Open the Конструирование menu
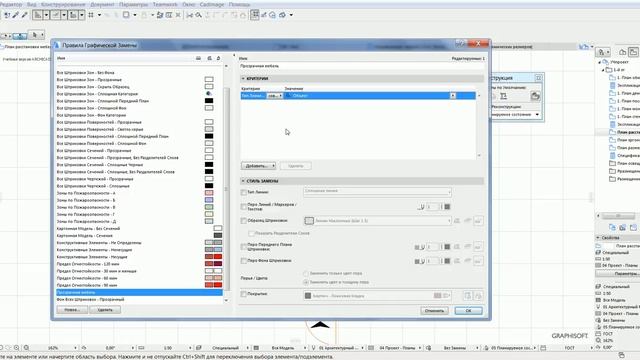Image resolution: width=640 pixels, height=360 pixels. tap(63, 4)
